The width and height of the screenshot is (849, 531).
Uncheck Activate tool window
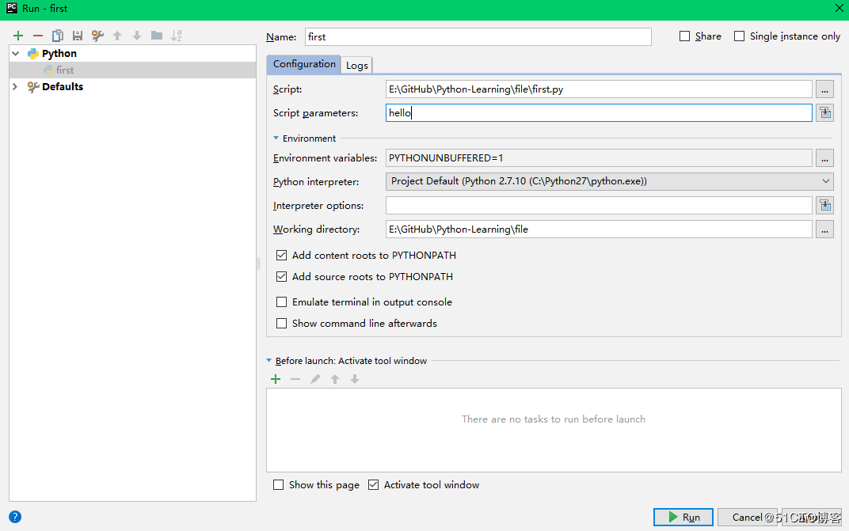(373, 485)
